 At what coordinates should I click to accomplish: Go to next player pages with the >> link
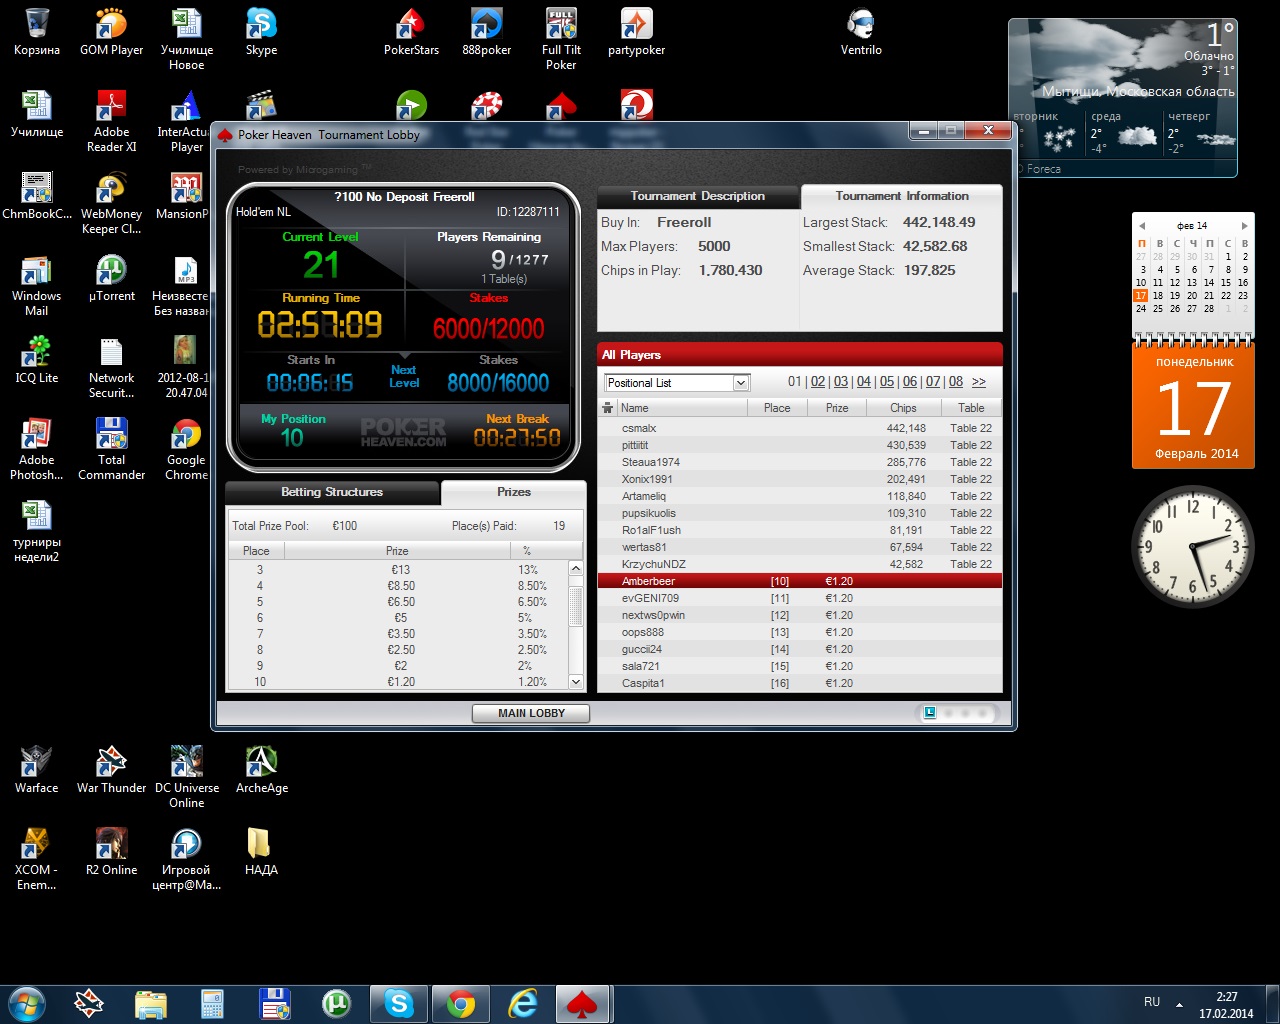[979, 382]
